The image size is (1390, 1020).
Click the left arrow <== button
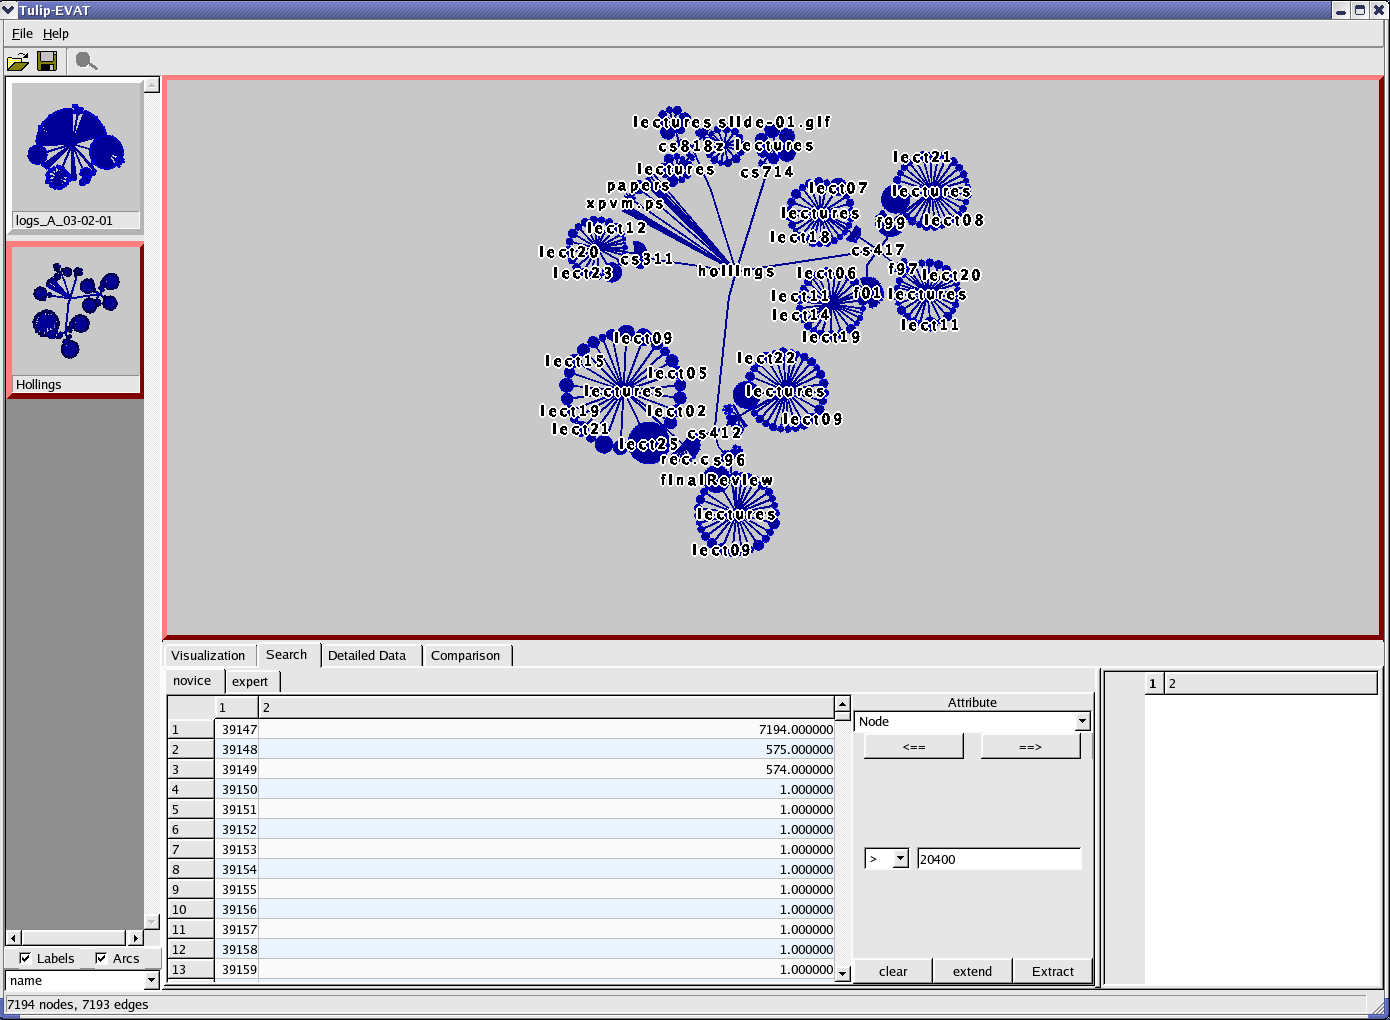(x=913, y=747)
